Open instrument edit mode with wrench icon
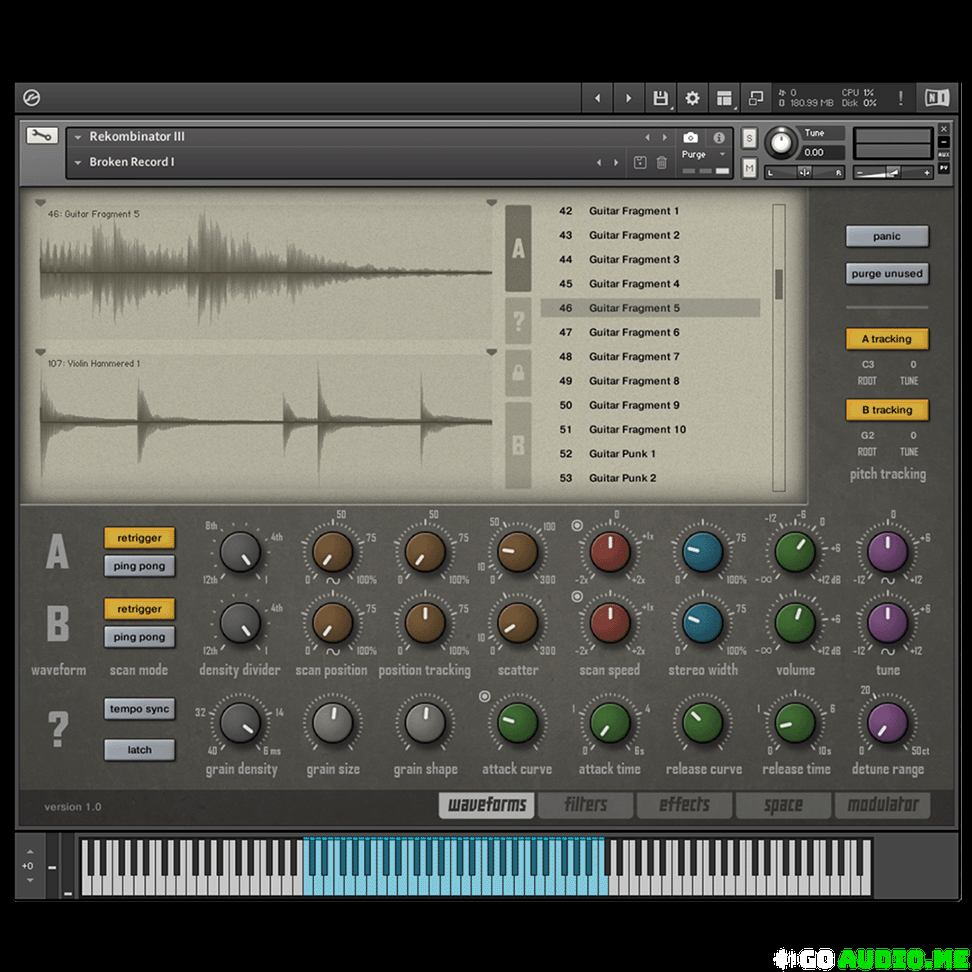Screen dimensions: 972x972 coord(42,136)
